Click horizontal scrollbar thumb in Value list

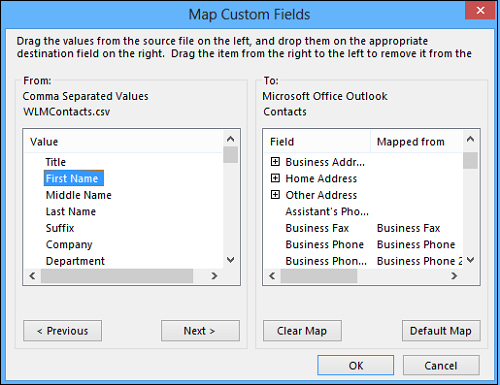click(117, 276)
